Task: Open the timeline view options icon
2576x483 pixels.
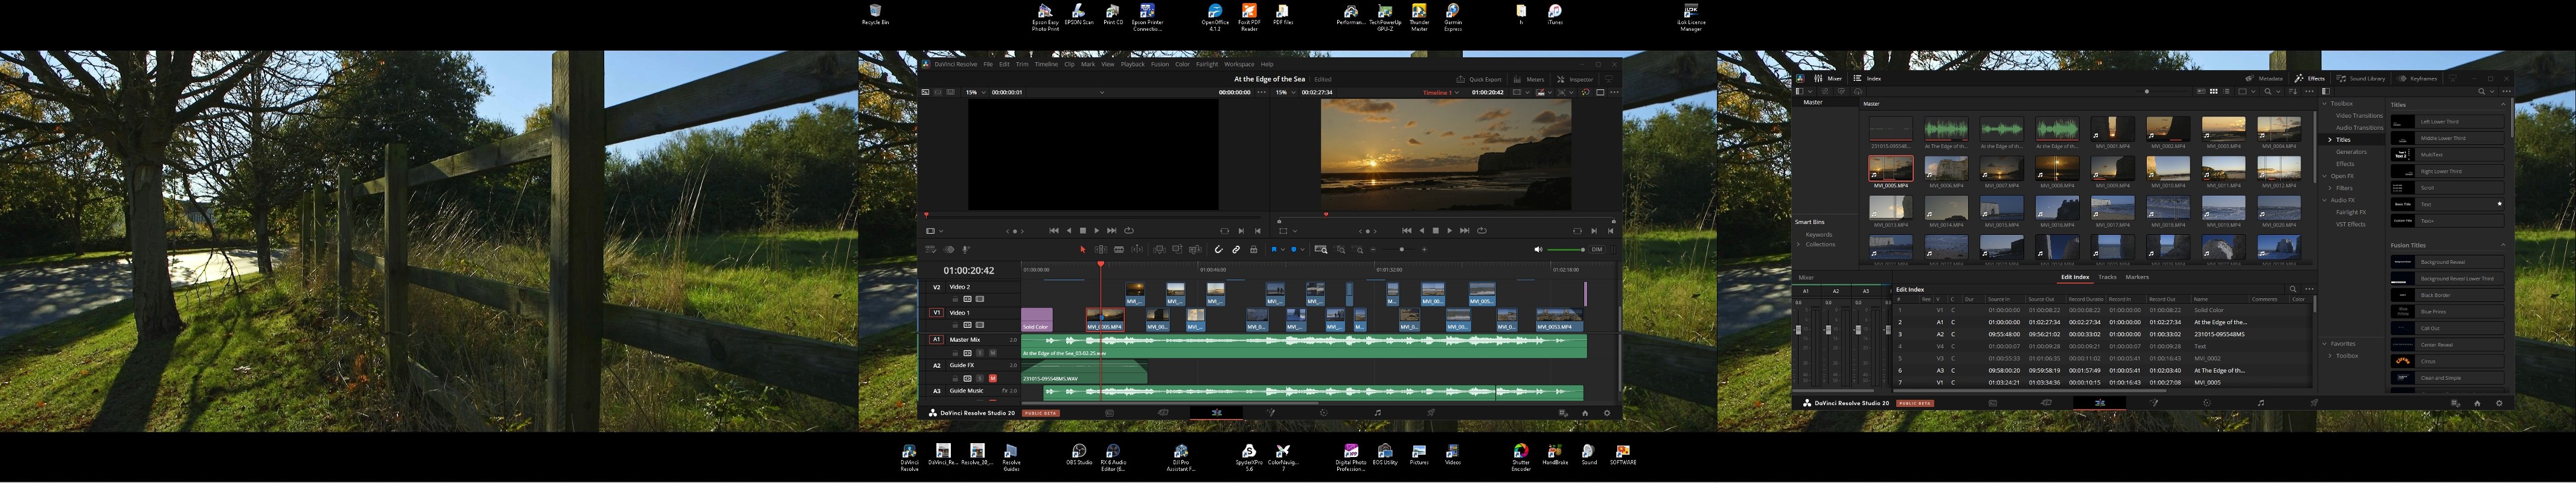Action: coord(930,250)
